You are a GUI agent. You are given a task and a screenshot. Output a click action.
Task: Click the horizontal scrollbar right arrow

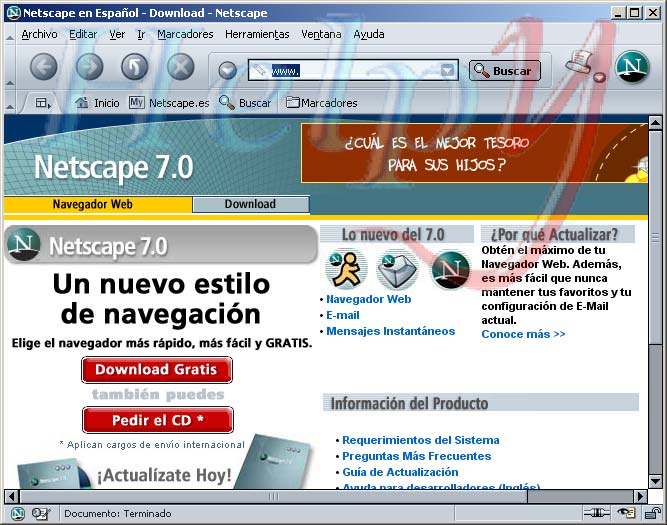click(640, 496)
